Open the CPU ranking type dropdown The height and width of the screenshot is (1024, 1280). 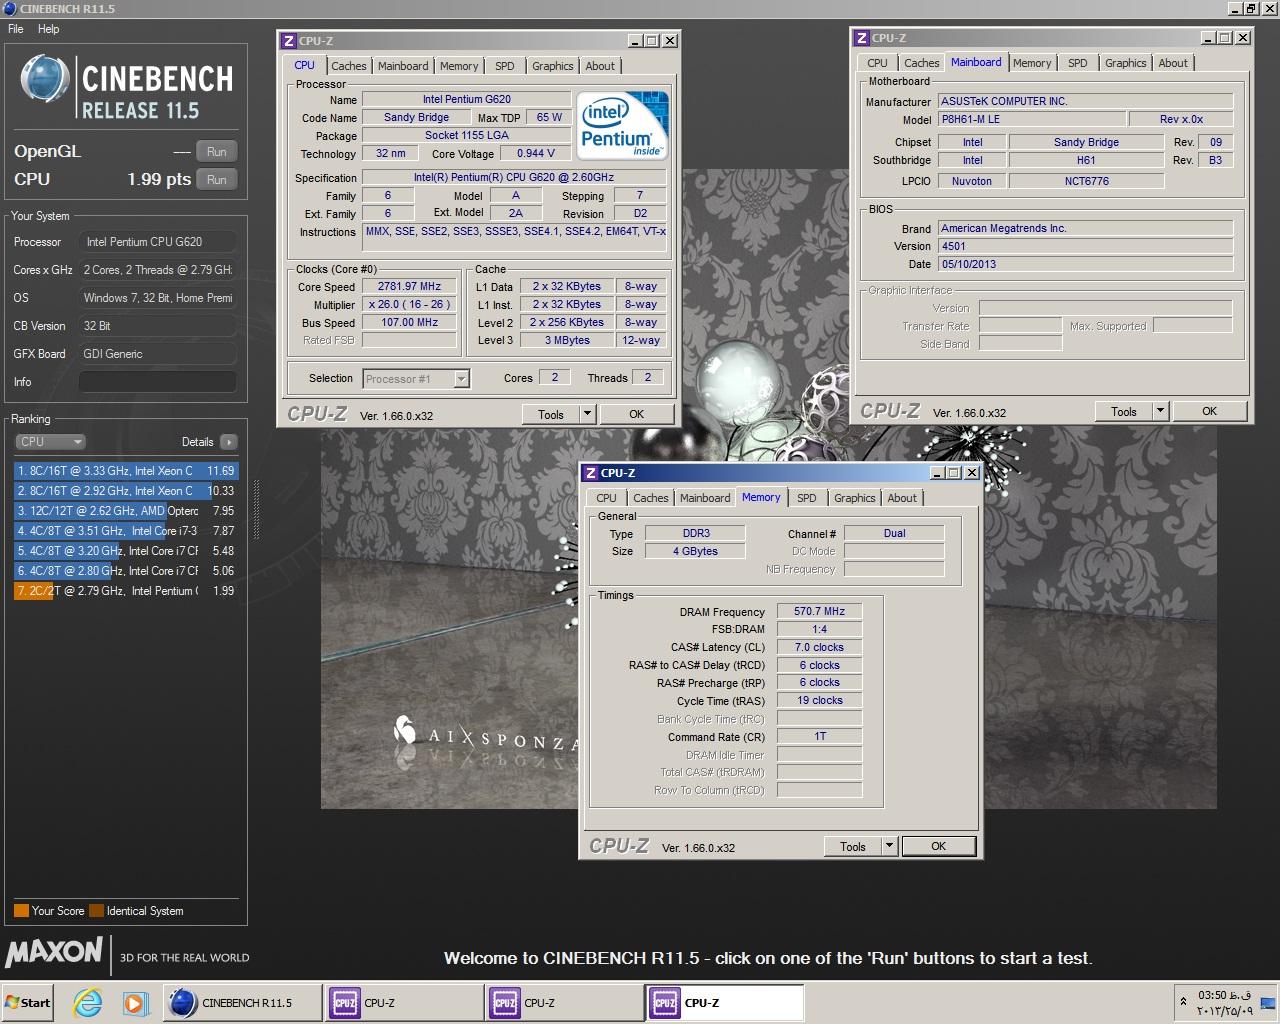coord(50,441)
